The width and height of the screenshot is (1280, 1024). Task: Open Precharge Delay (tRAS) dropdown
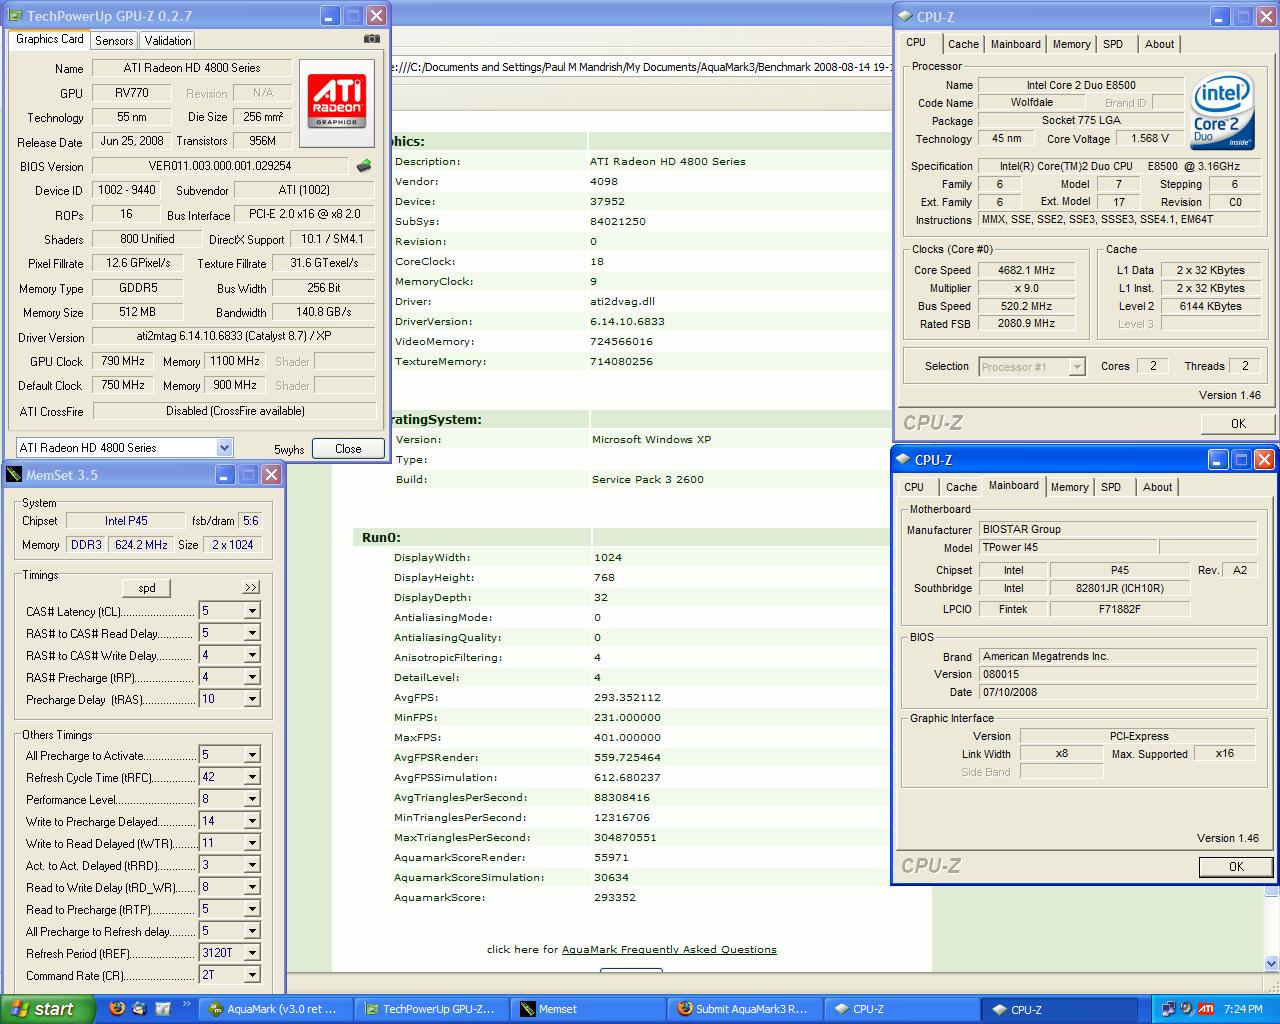pos(252,699)
